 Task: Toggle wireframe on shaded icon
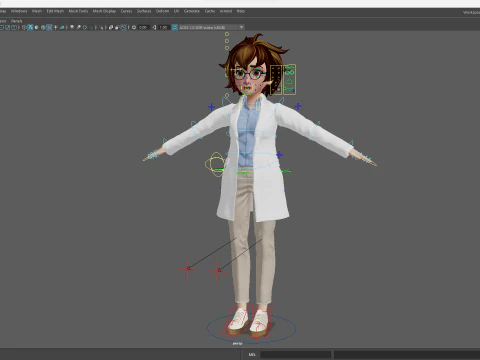[43, 27]
